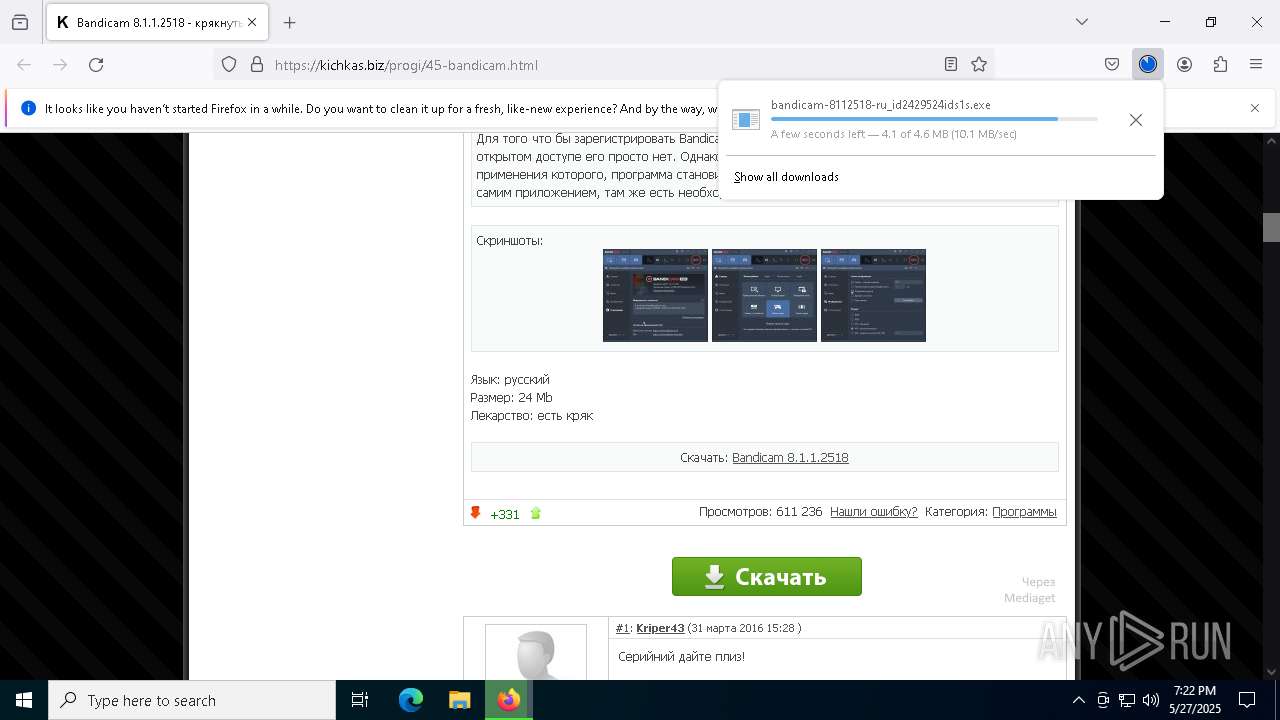Image resolution: width=1280 pixels, height=720 pixels.
Task: Open Firefox account icon
Action: [1184, 65]
